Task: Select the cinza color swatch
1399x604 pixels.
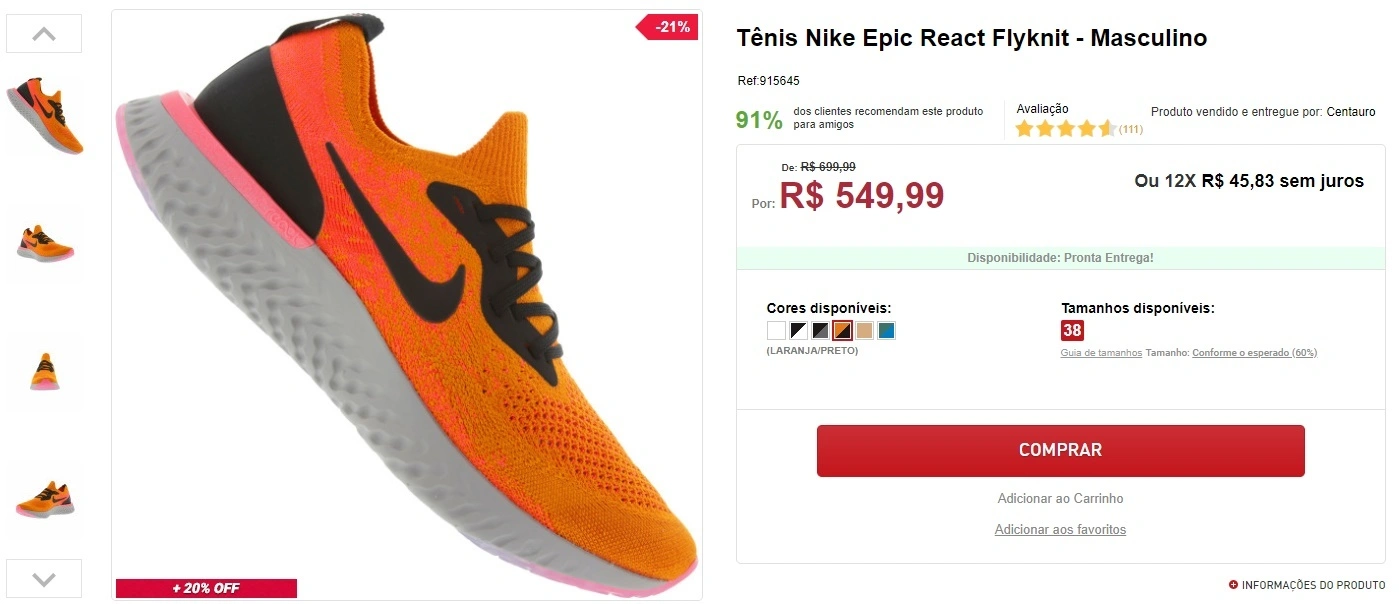Action: (819, 329)
